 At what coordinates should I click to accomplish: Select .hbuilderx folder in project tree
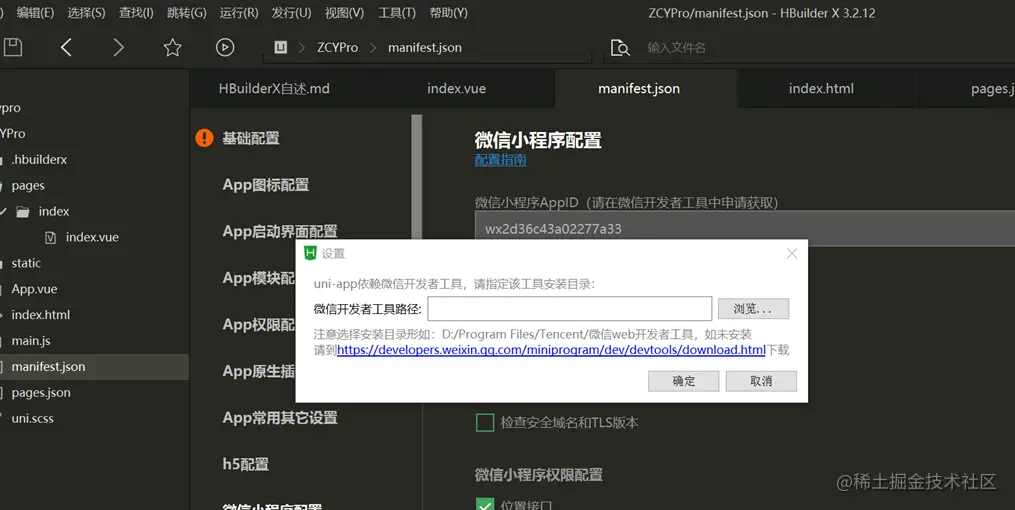pyautogui.click(x=39, y=160)
